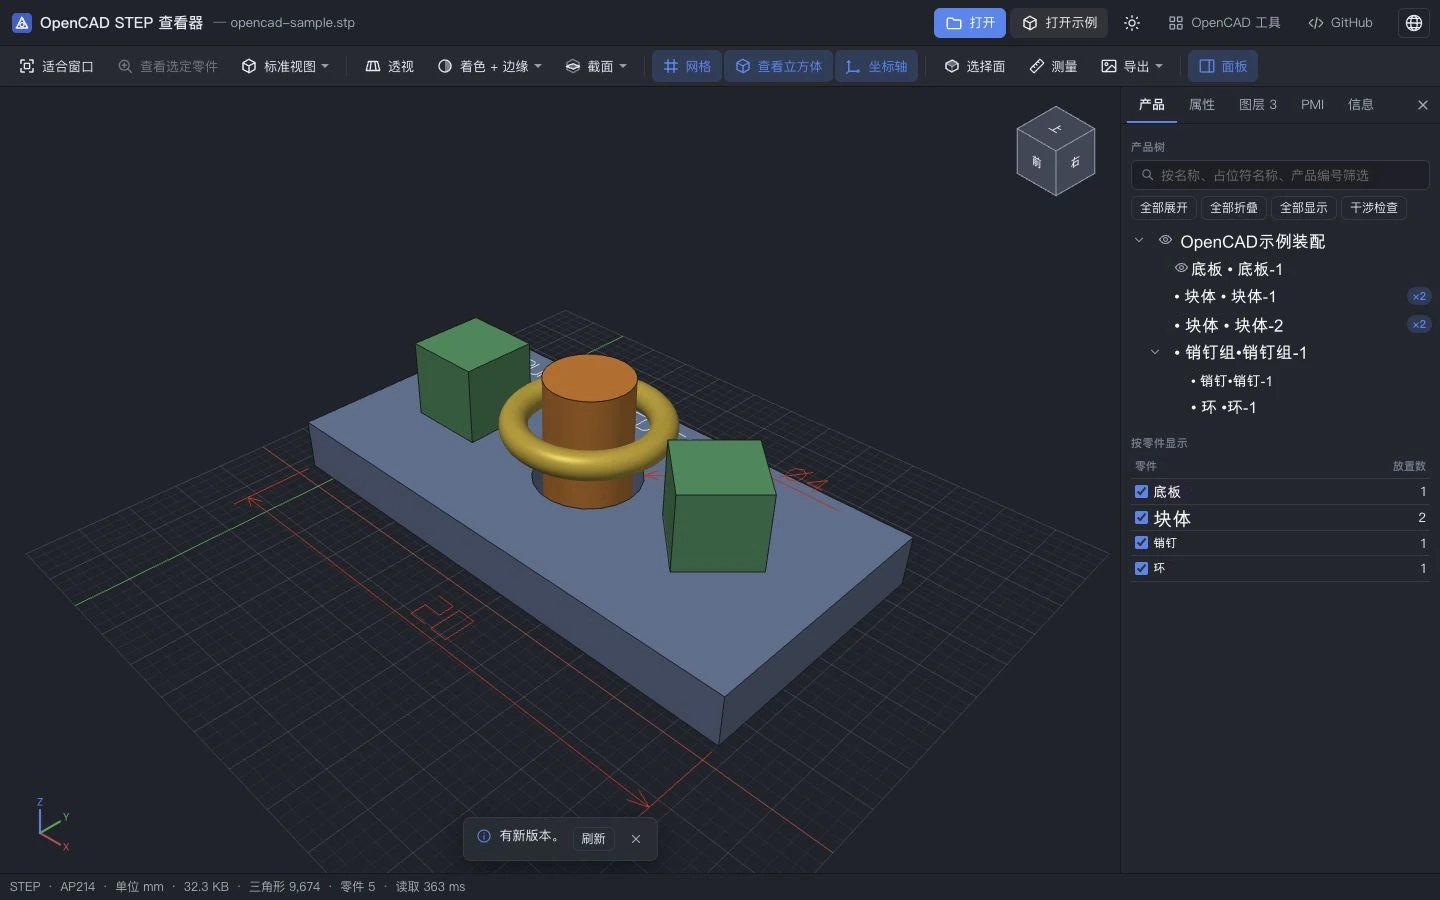Switch to the 信息 tab
Screen dimensions: 1440x900
point(1361,105)
